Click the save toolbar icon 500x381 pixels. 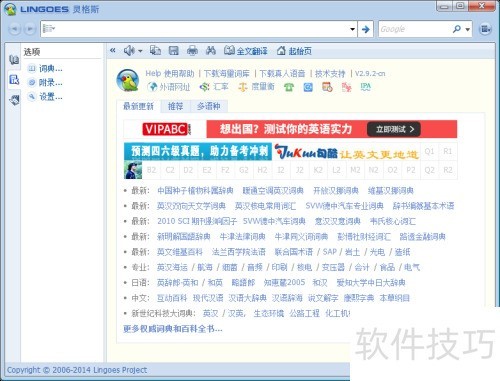pyautogui.click(x=173, y=51)
